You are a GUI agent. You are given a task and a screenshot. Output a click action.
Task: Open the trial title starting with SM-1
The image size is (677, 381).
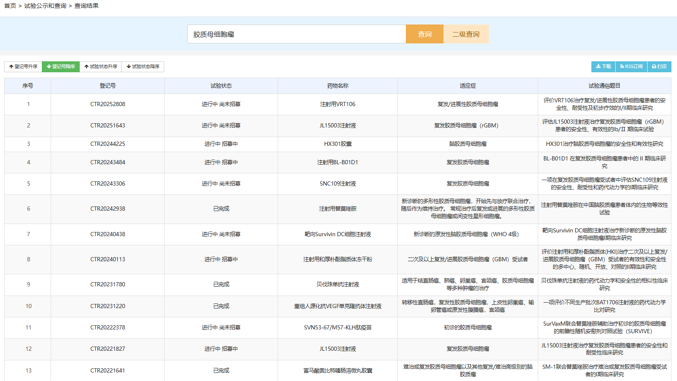pos(604,371)
